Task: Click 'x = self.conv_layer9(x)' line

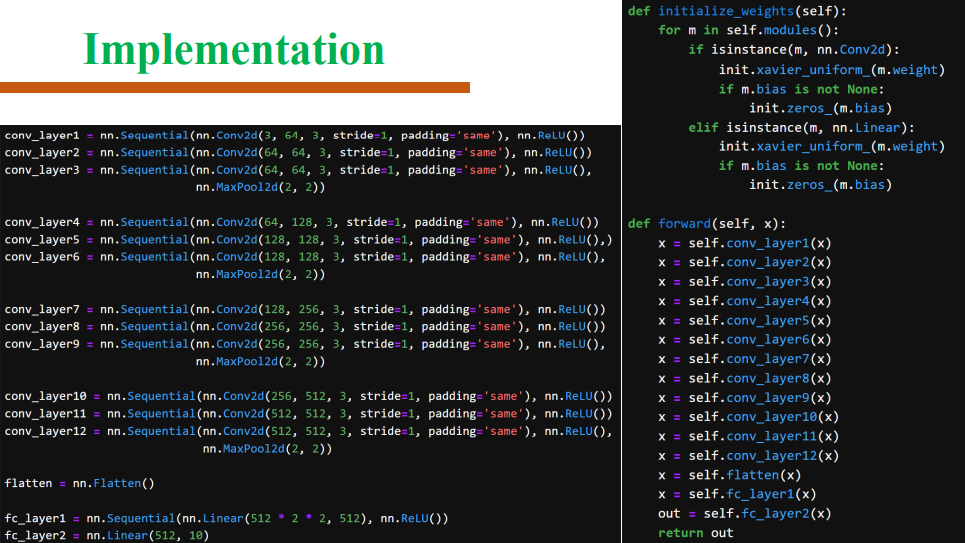Action: point(745,398)
